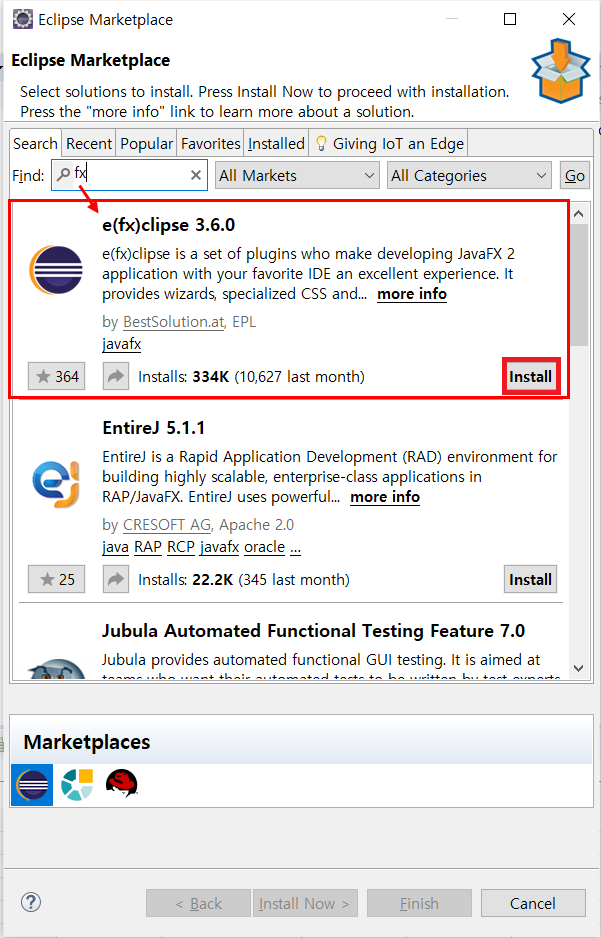The width and height of the screenshot is (601, 938).
Task: Click the lightbulb icon on IoT tab
Action: coord(321,144)
